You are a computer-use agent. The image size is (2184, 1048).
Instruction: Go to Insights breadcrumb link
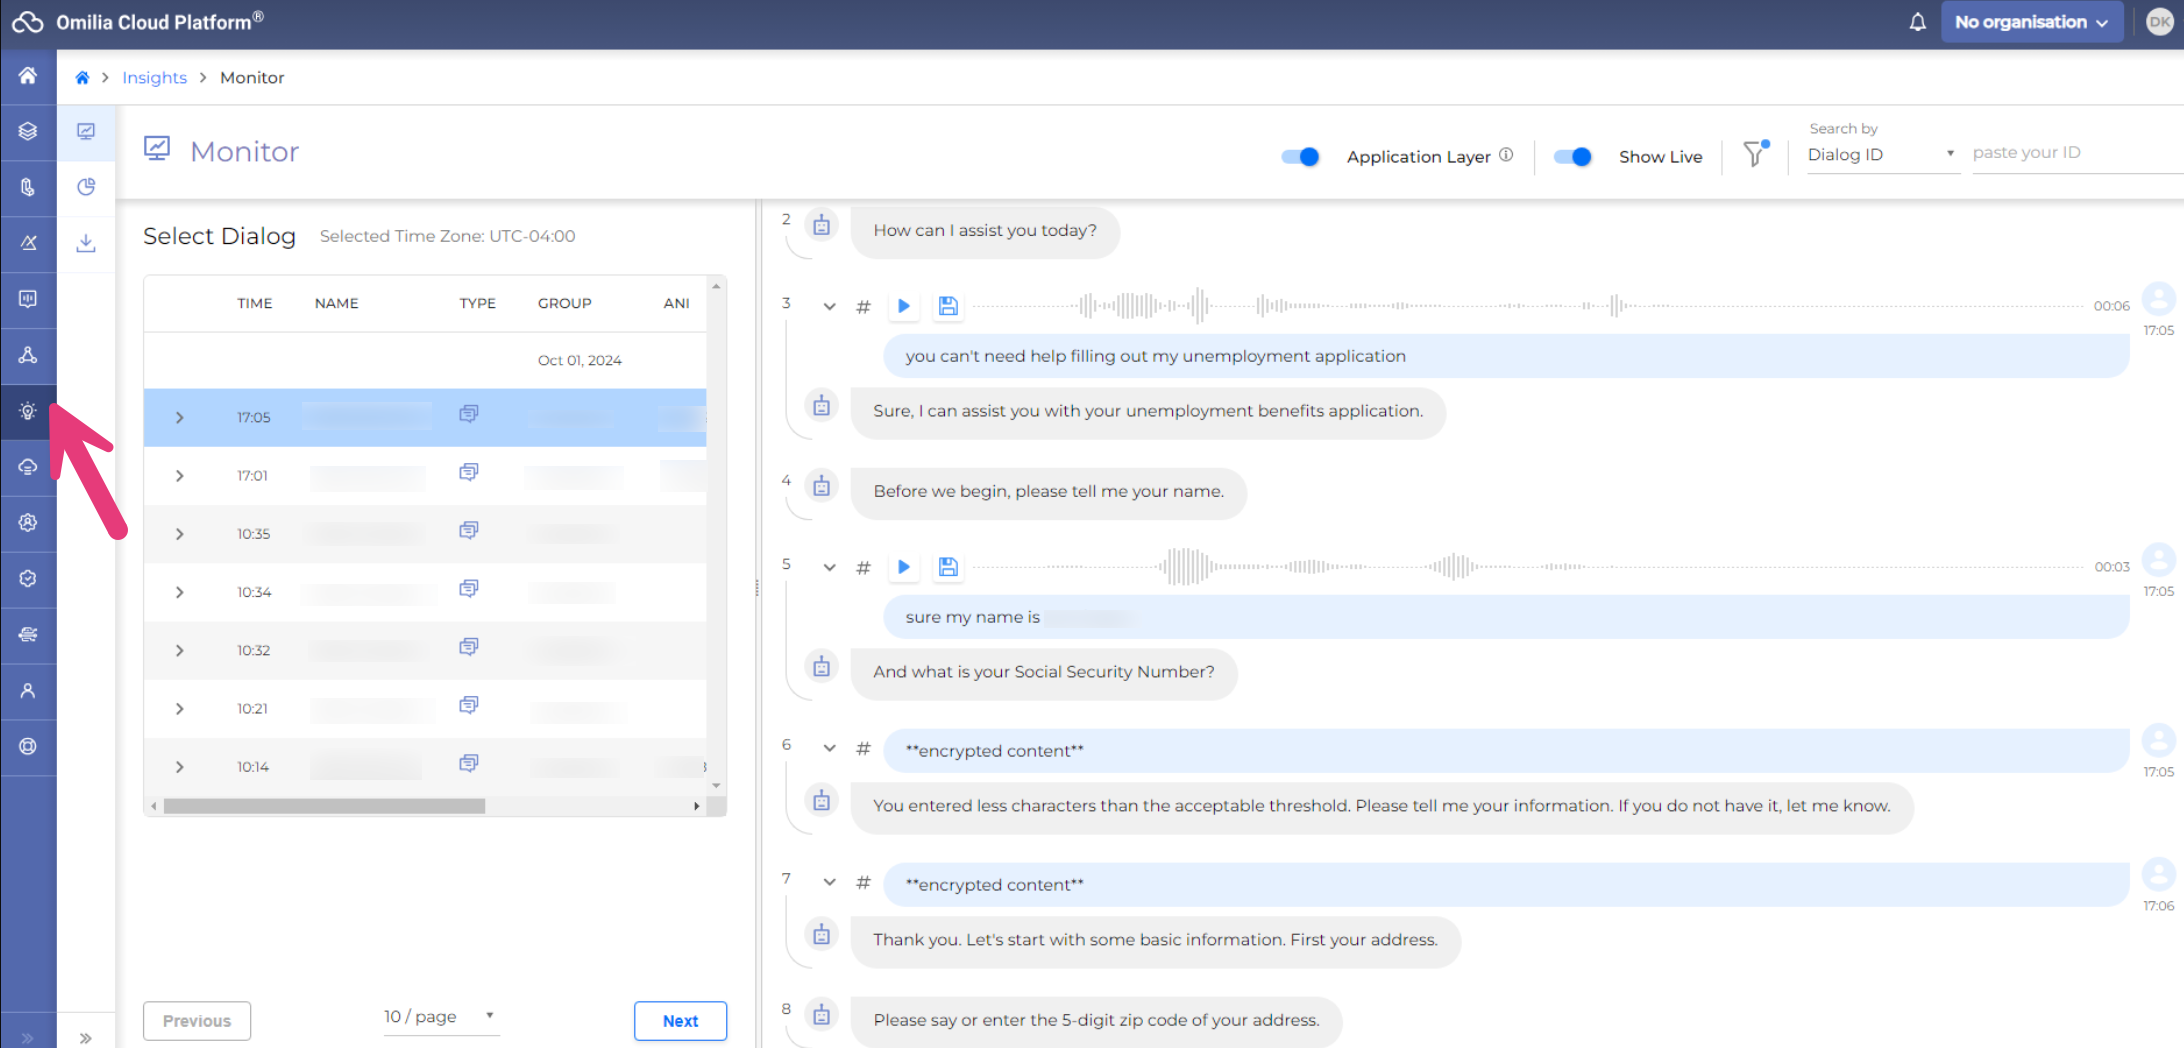point(154,78)
